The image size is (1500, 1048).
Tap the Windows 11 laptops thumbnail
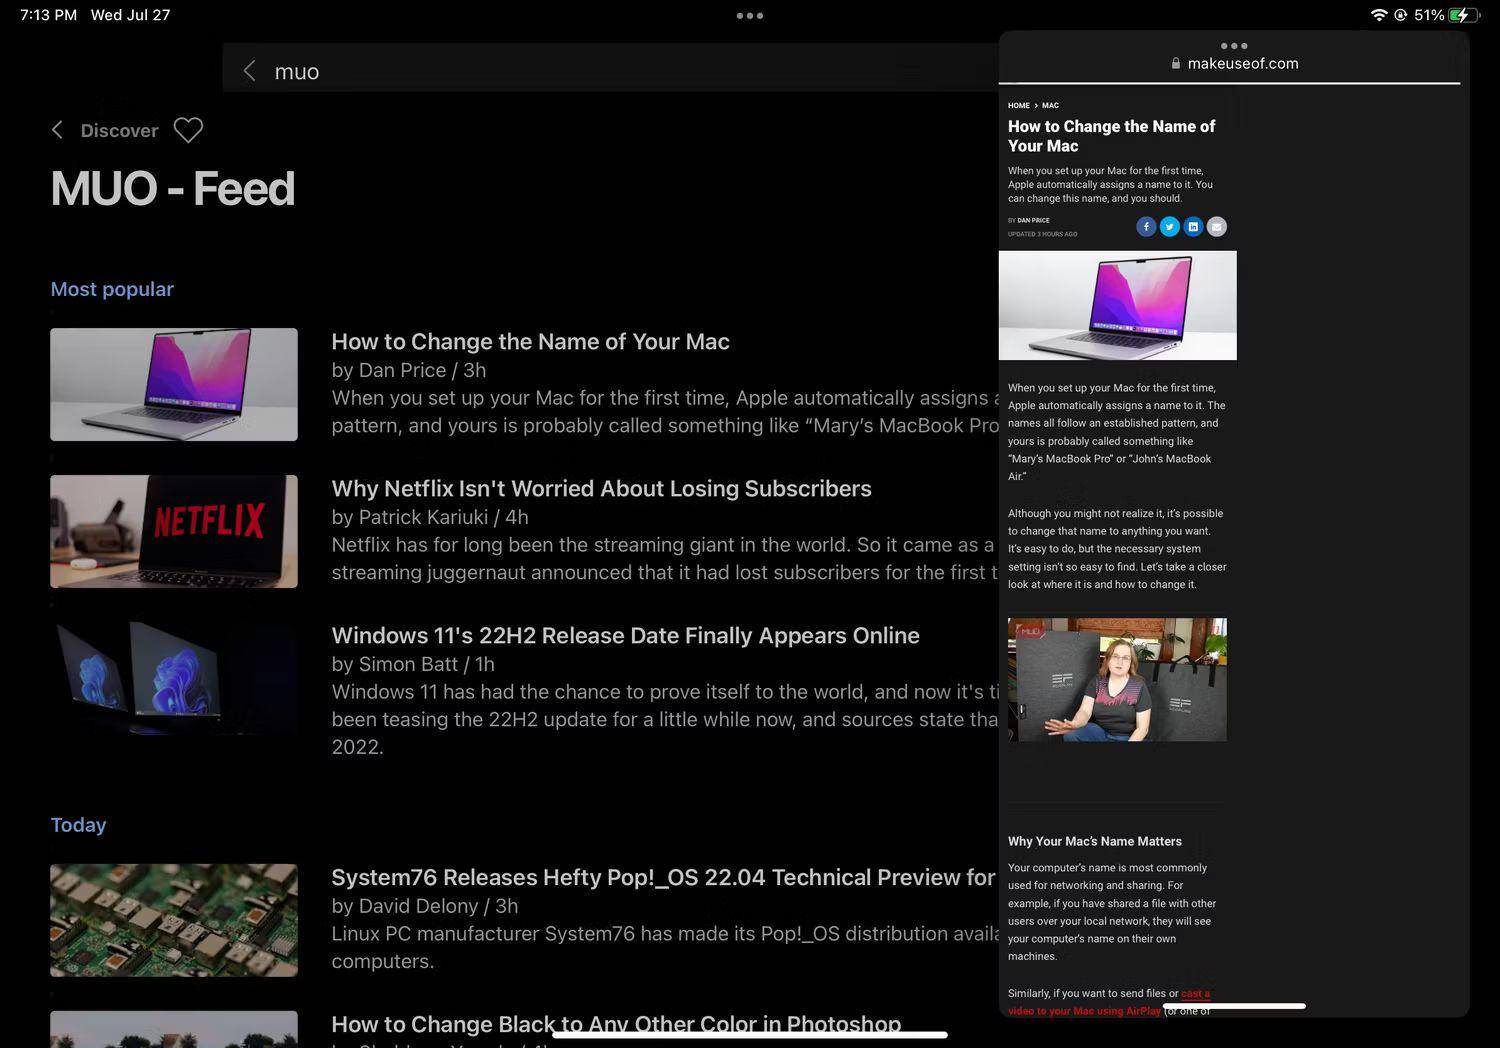tap(174, 678)
